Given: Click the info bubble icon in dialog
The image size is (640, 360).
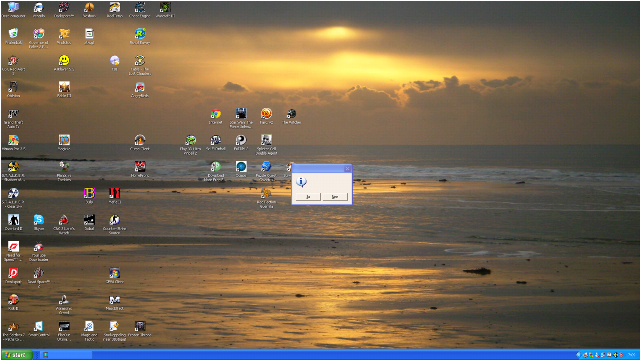Looking at the screenshot, I should (x=301, y=182).
